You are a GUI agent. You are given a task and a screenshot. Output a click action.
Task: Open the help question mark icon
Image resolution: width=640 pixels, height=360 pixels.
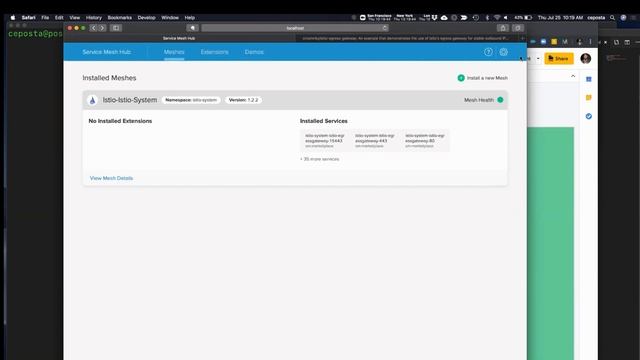488,52
